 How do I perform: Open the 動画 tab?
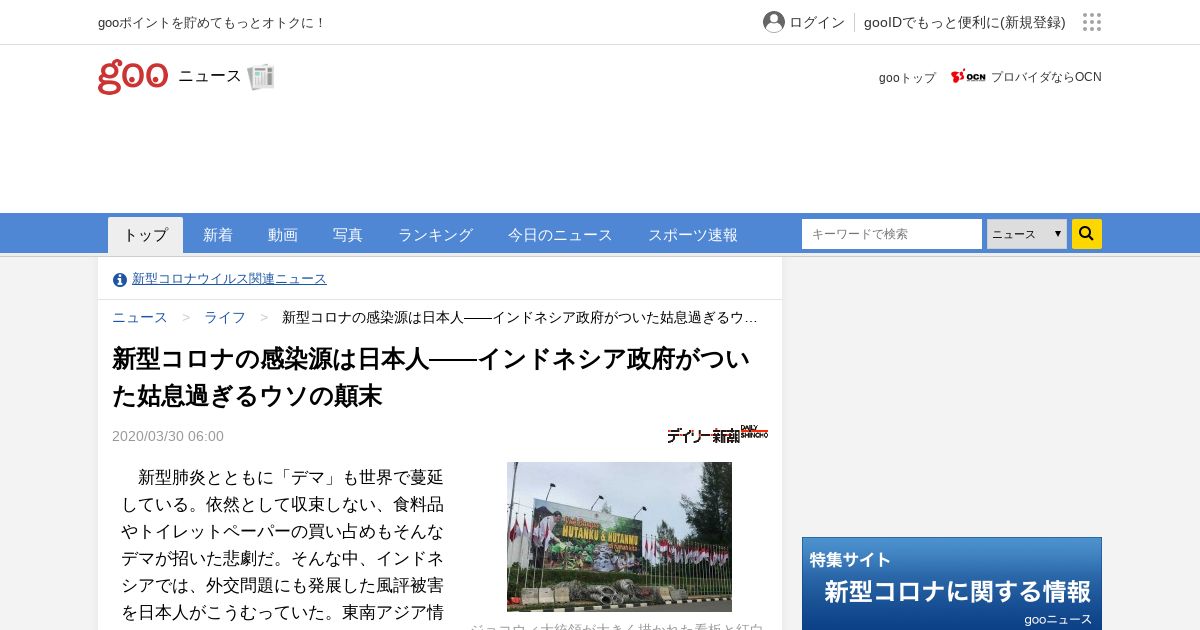click(x=283, y=235)
